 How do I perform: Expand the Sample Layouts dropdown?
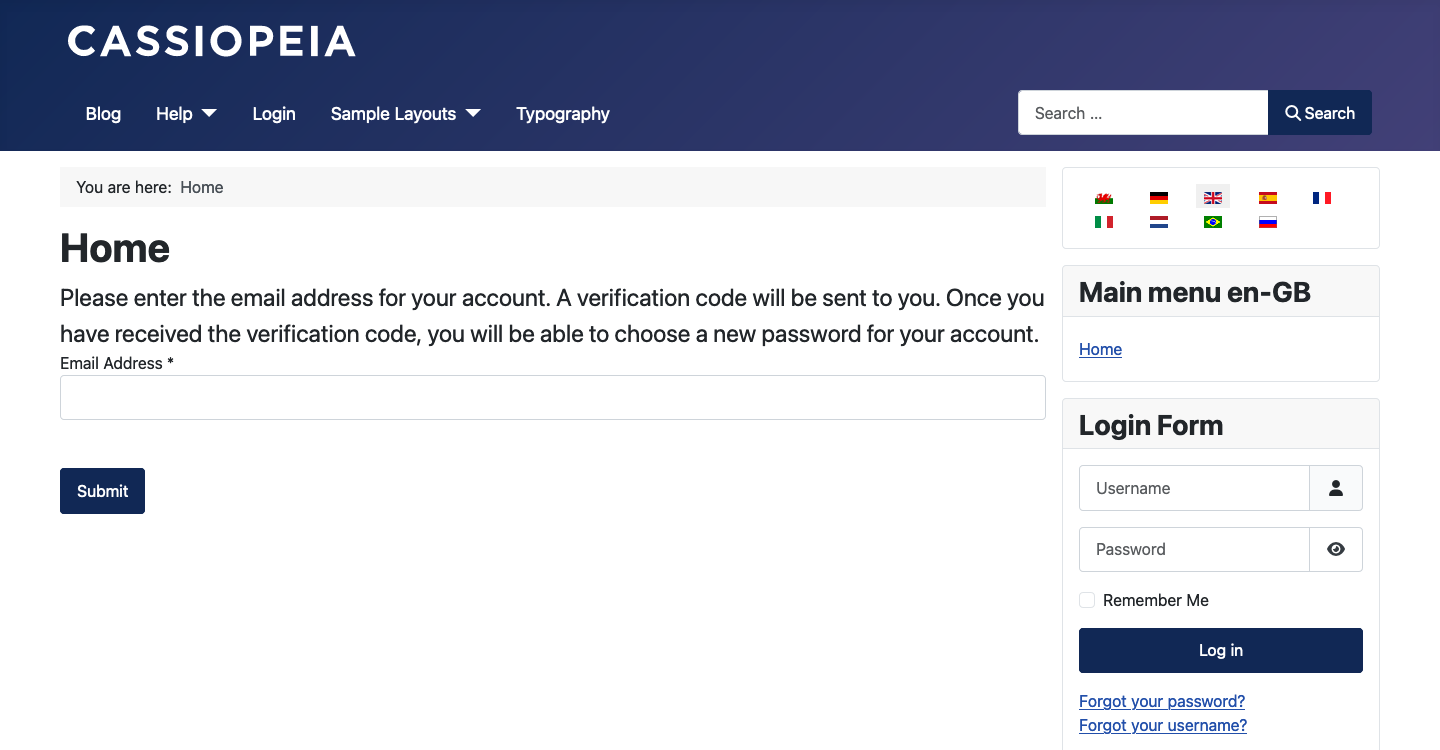(394, 113)
